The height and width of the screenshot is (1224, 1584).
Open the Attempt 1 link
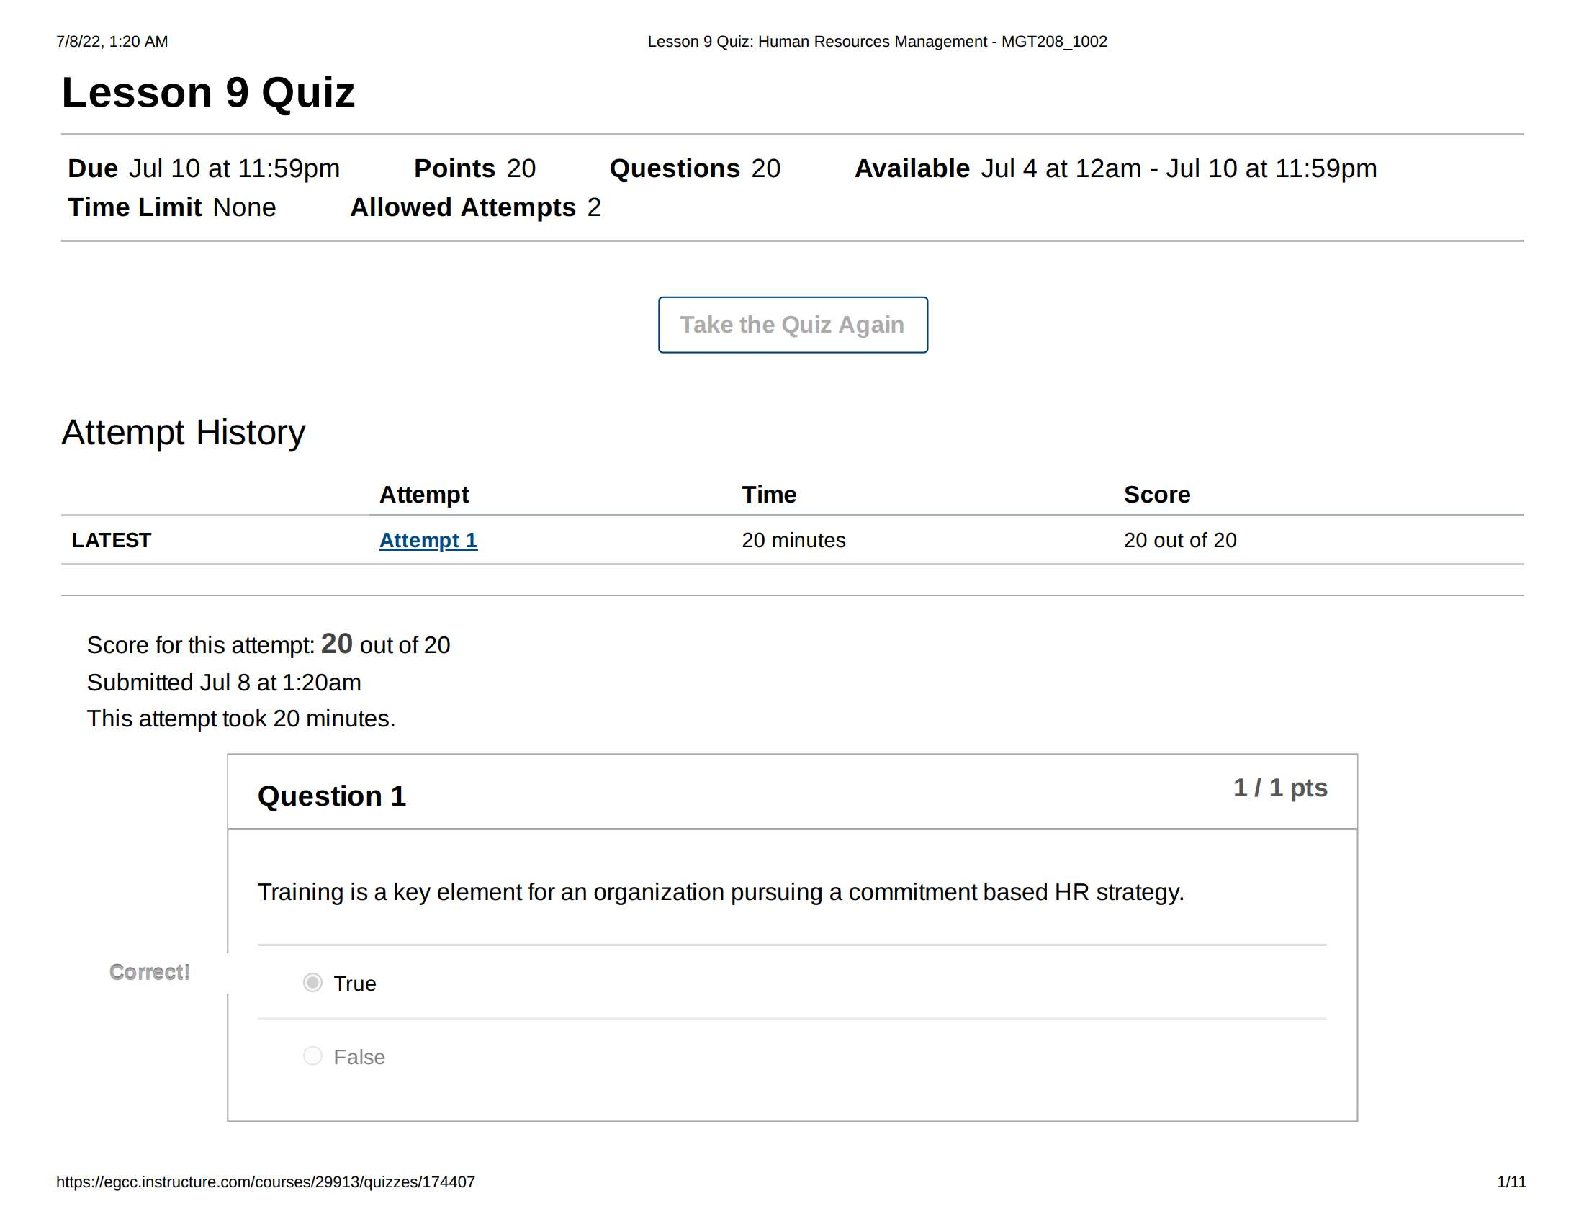click(x=428, y=540)
